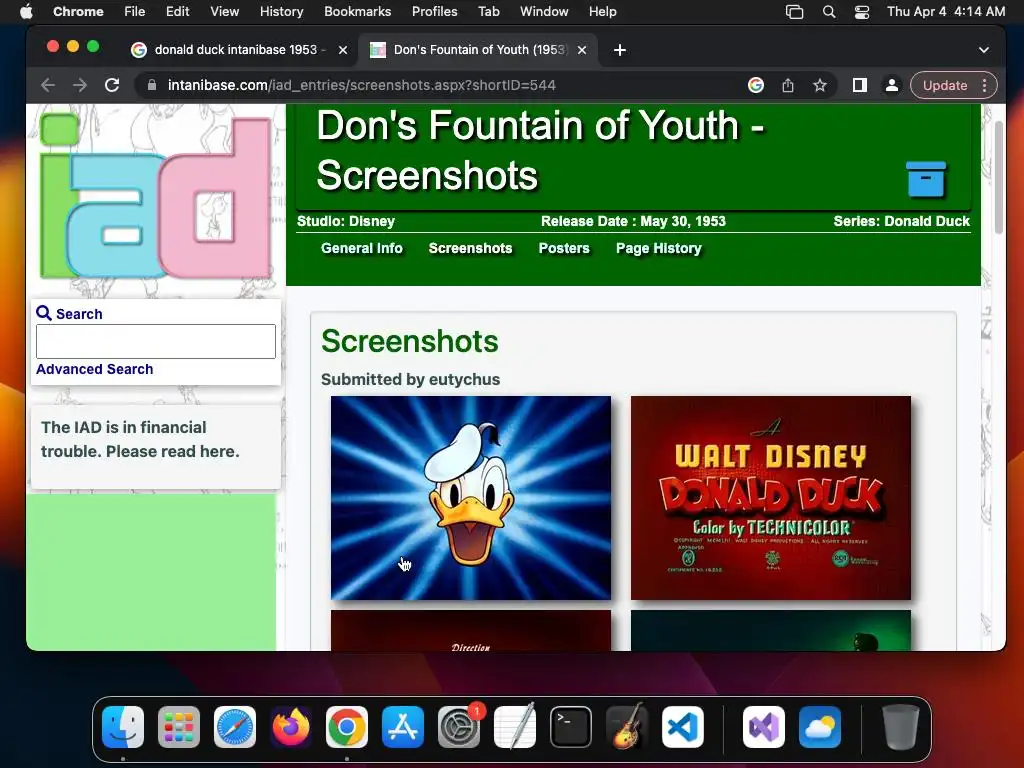This screenshot has width=1024, height=768.
Task: Open the window tiling icon in menu bar
Action: point(794,12)
